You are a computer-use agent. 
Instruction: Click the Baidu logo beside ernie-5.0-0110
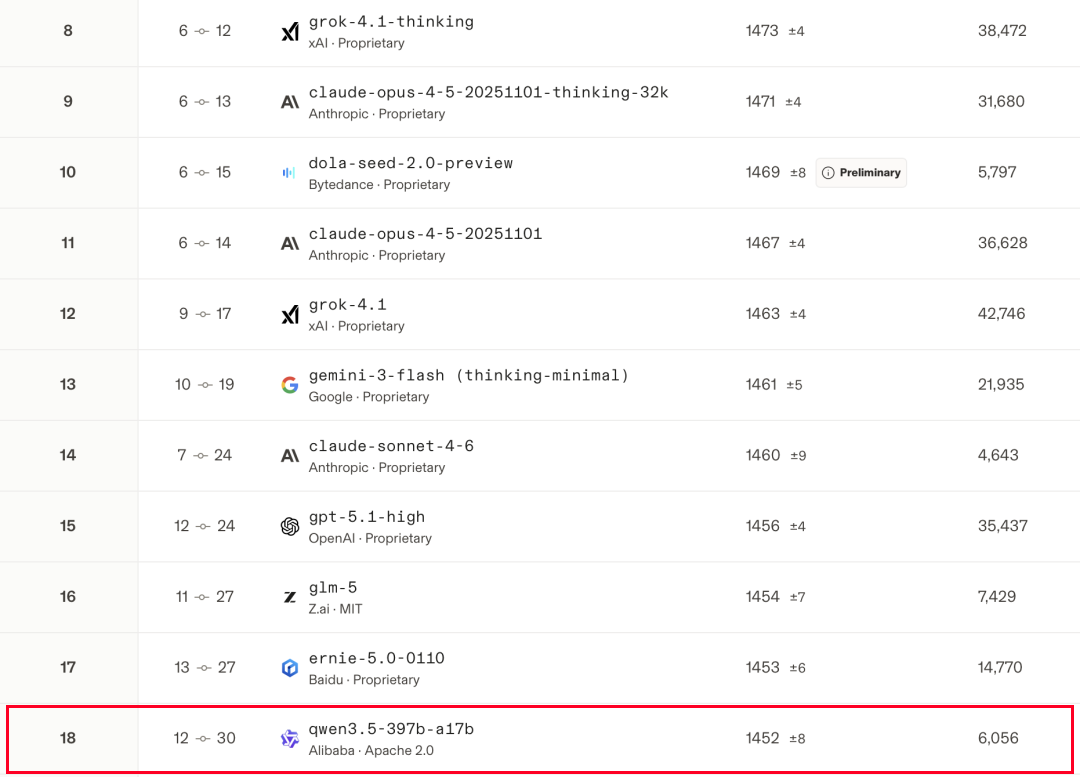click(290, 668)
